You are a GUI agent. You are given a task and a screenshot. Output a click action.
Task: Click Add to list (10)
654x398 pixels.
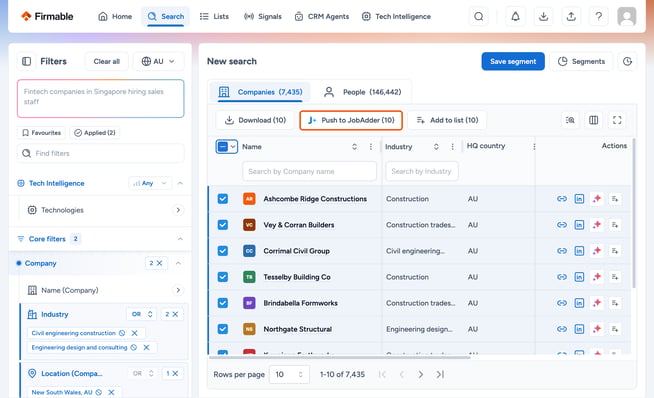(x=447, y=120)
